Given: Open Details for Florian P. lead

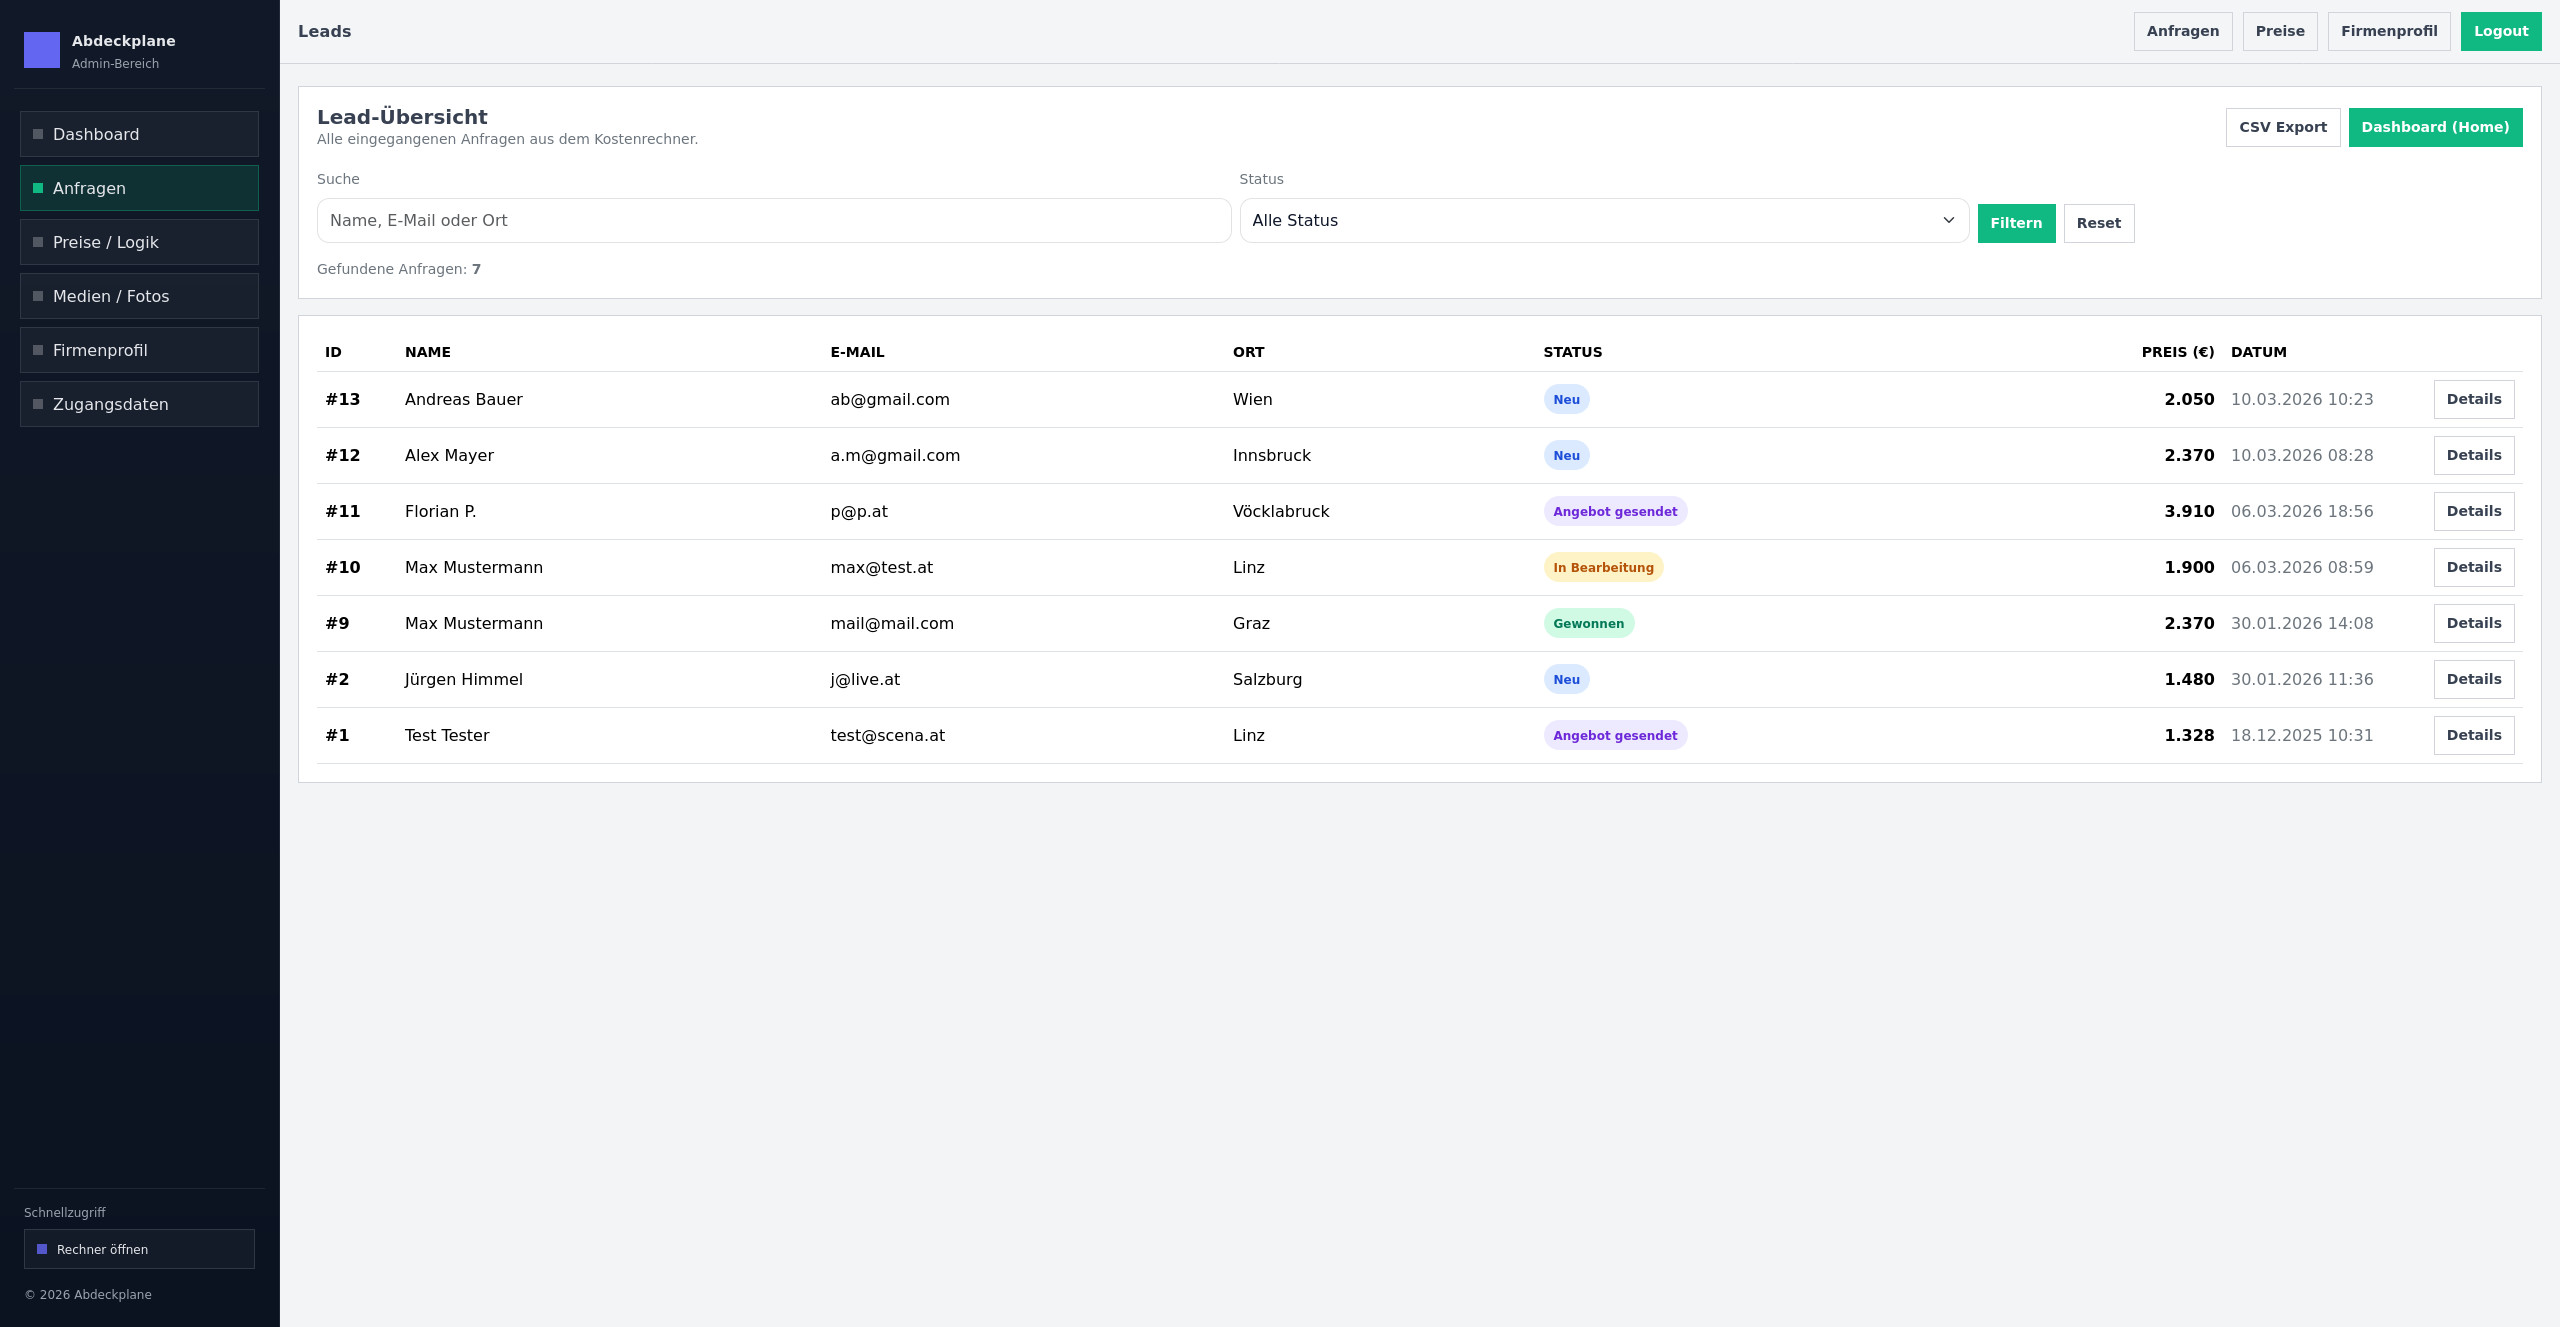Looking at the screenshot, I should pyautogui.click(x=2473, y=511).
